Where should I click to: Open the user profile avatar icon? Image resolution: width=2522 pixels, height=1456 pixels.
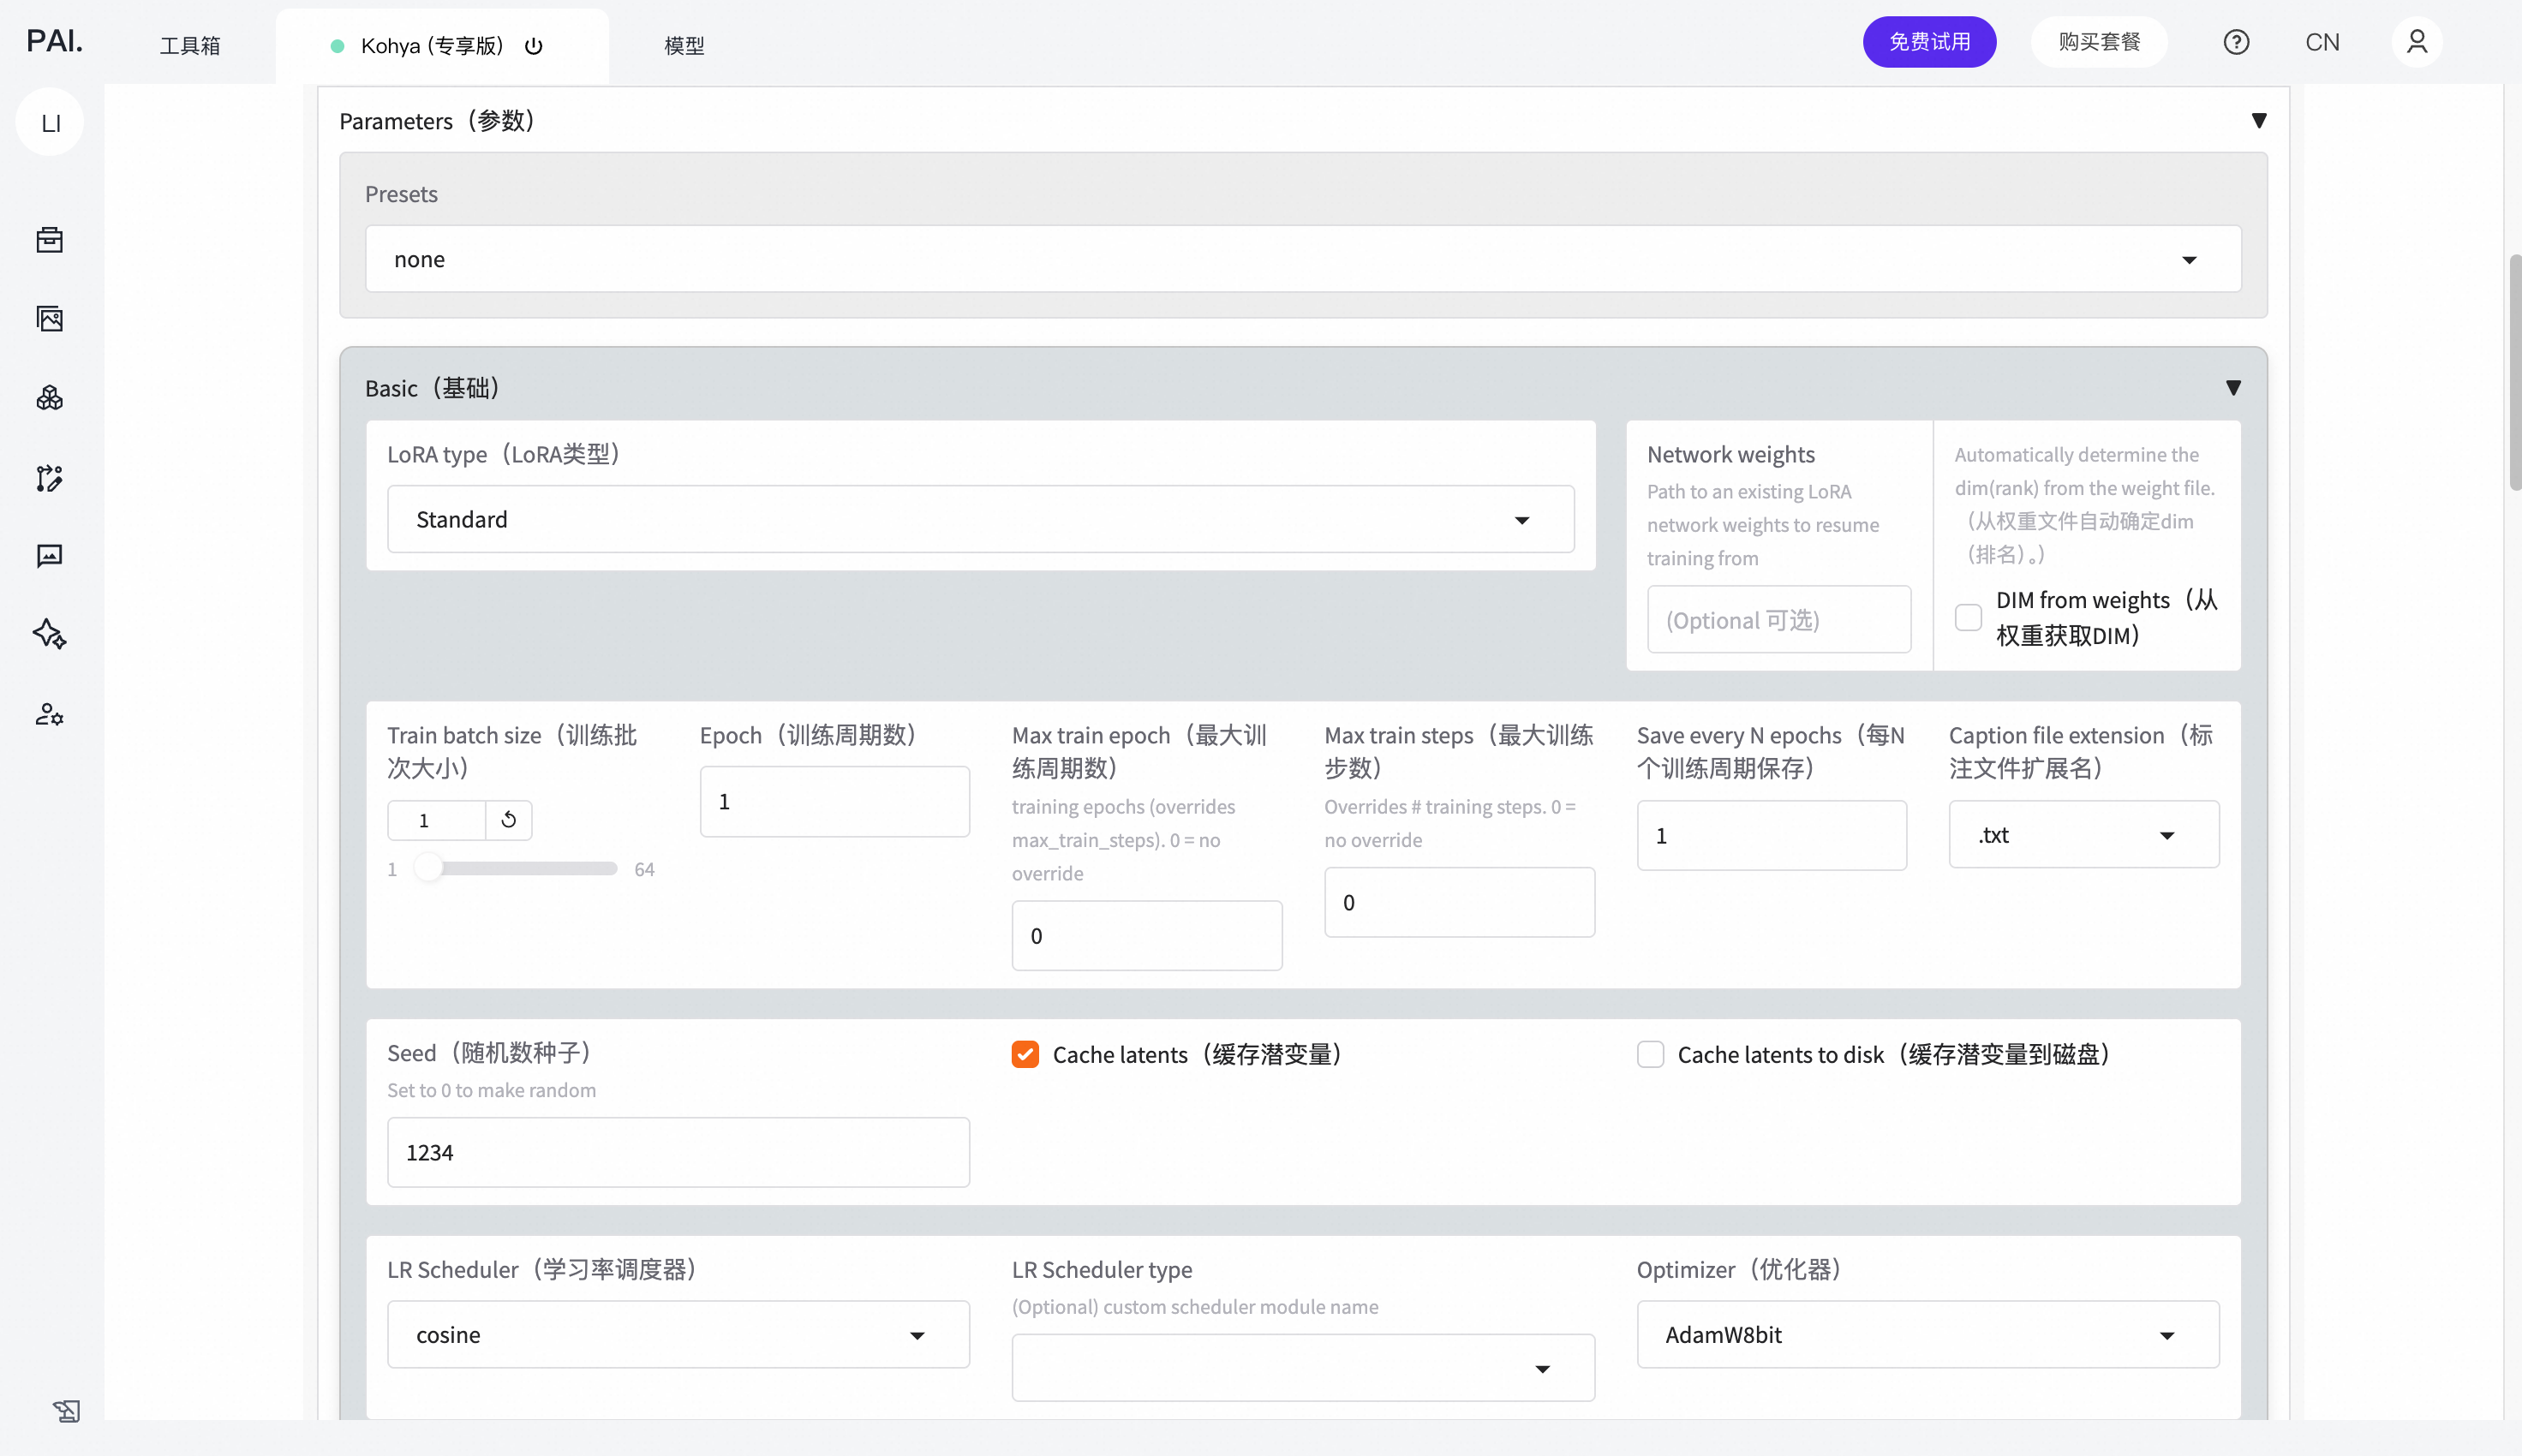(x=2416, y=42)
